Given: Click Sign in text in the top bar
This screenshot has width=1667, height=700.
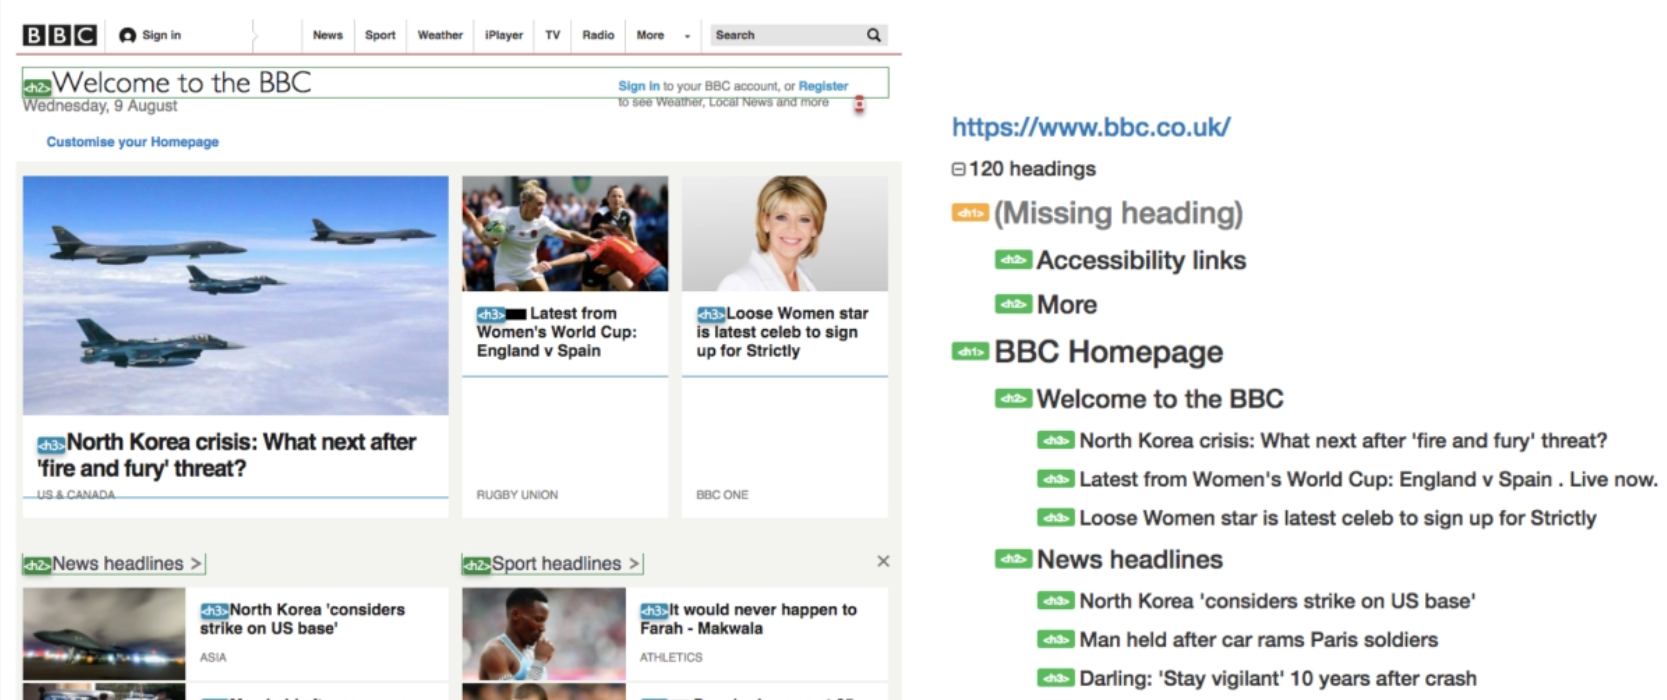Looking at the screenshot, I should click(x=162, y=35).
